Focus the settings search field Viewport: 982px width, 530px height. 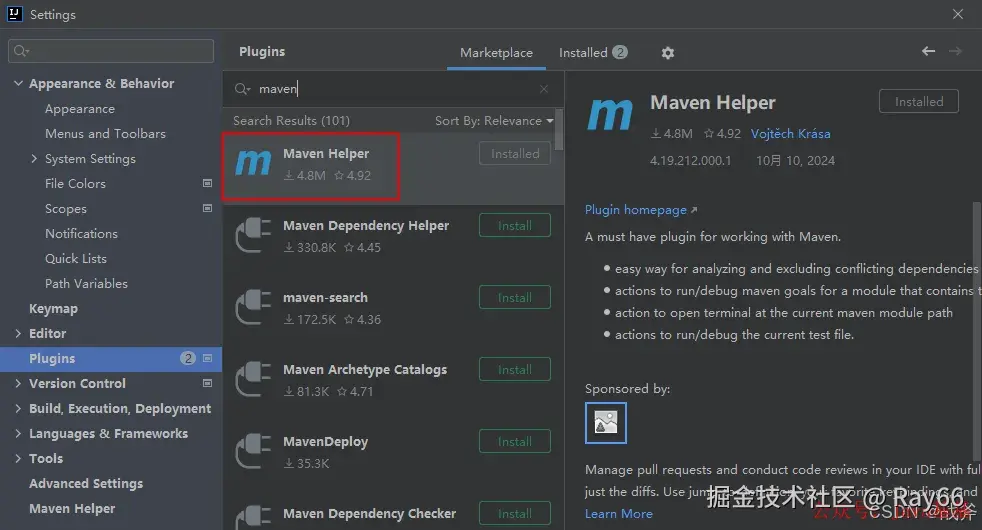point(111,51)
